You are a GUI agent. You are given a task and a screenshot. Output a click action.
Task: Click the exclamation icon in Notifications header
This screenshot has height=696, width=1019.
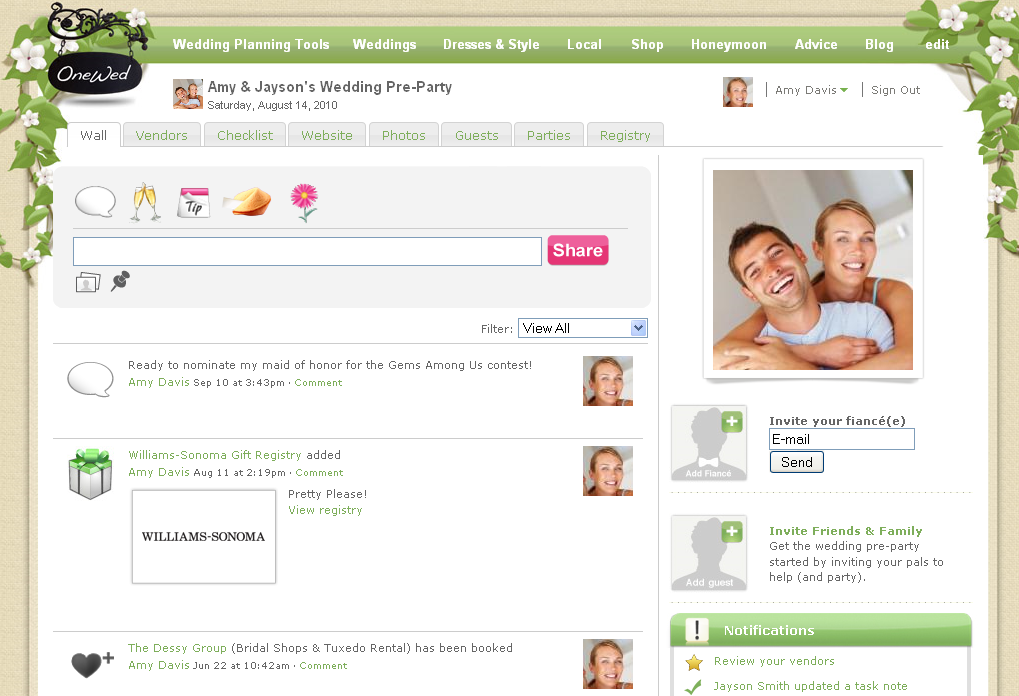pos(697,630)
